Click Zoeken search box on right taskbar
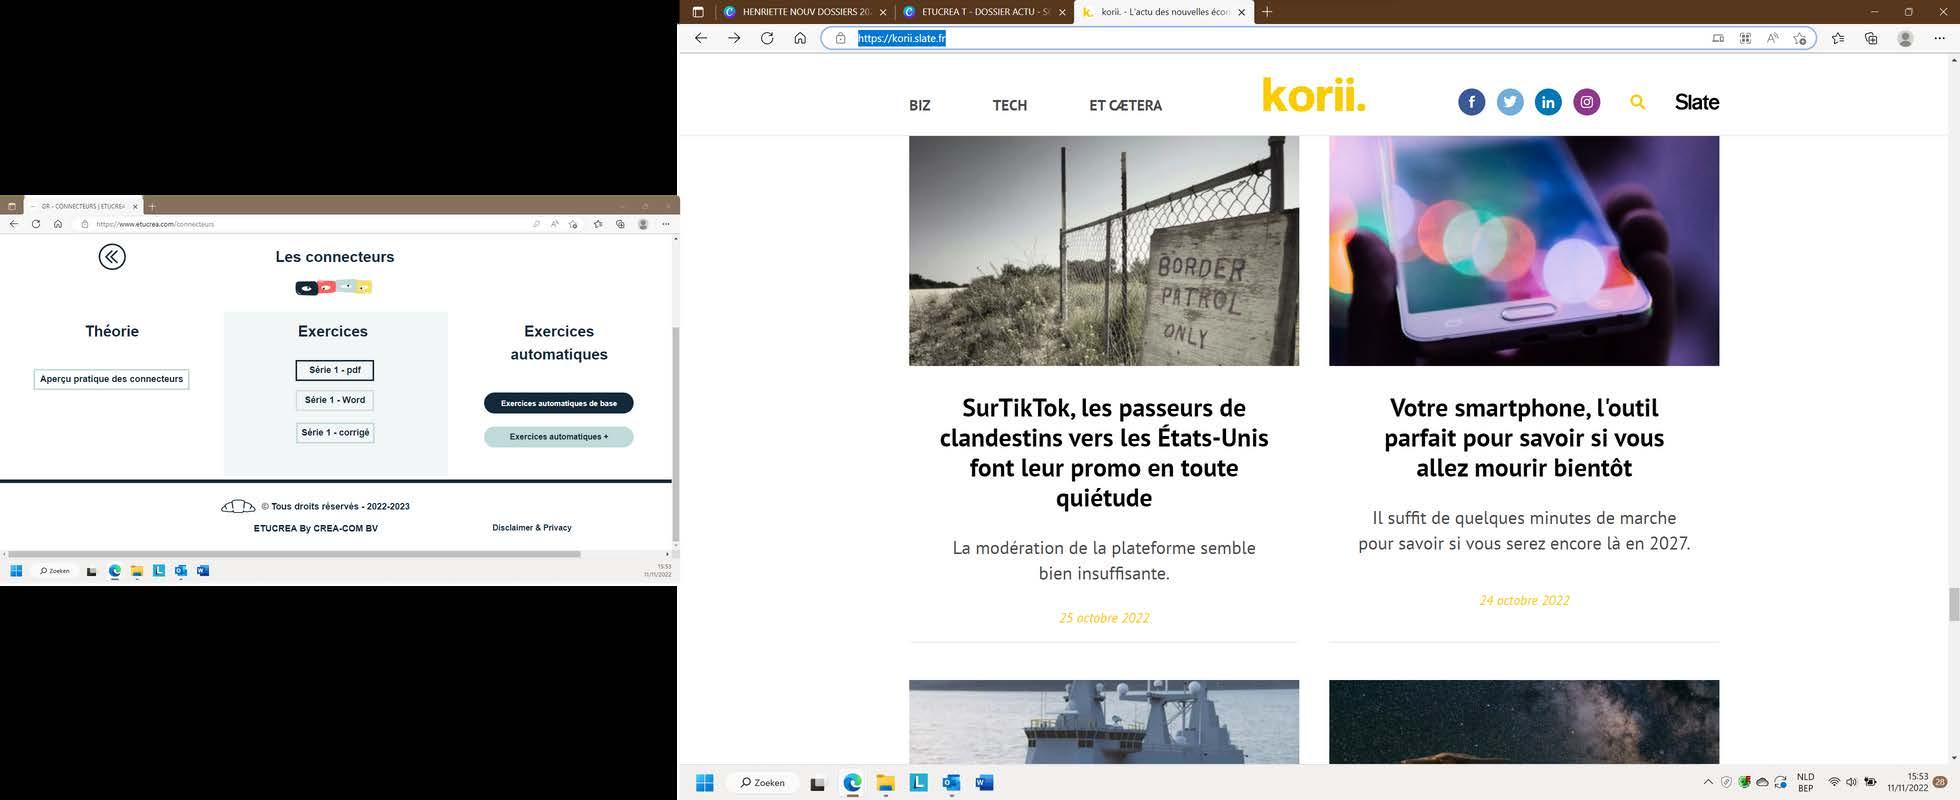1960x800 pixels. 763,783
